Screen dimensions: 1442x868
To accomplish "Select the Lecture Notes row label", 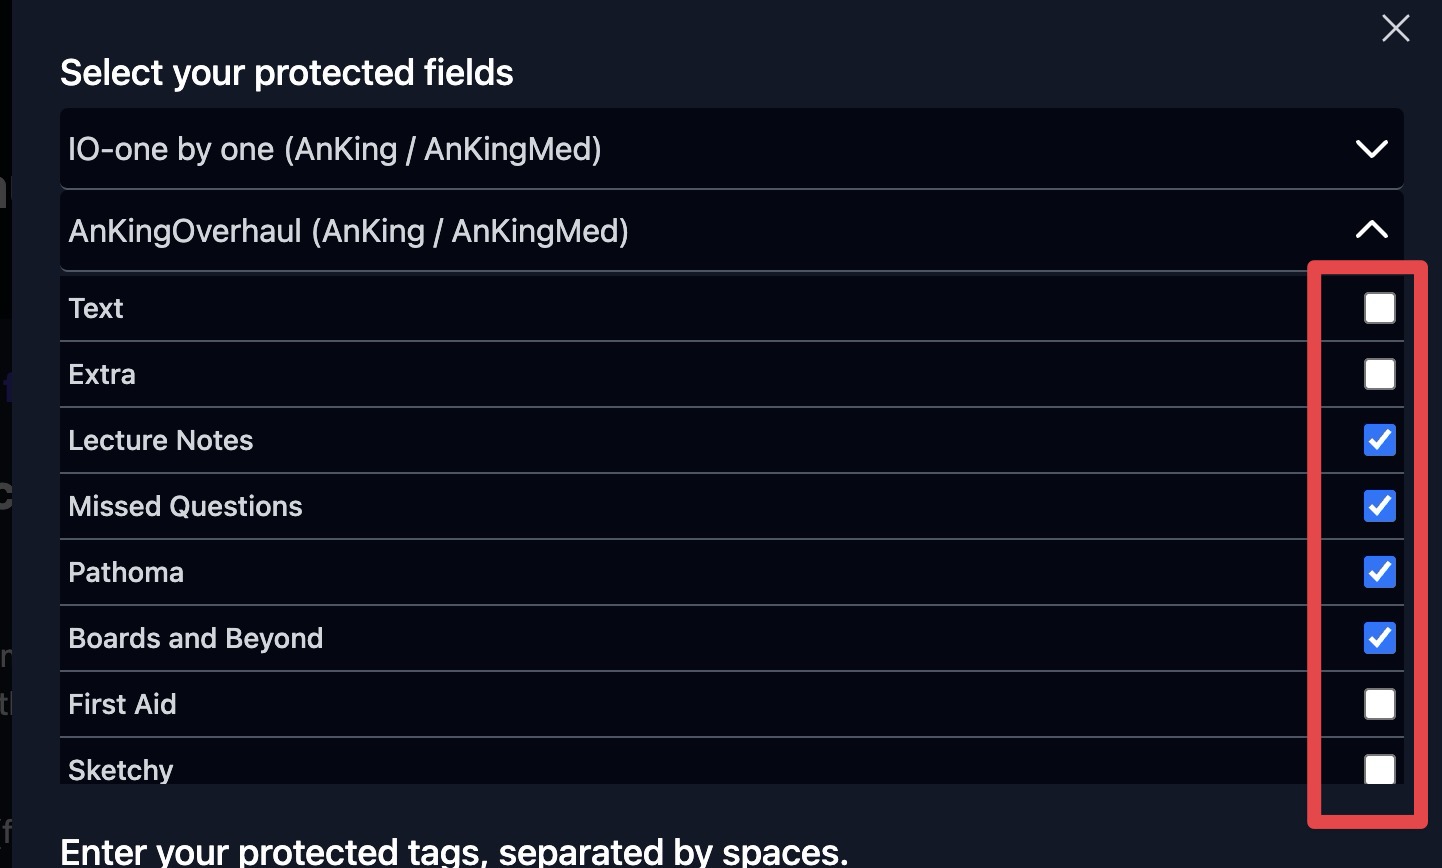I will (x=161, y=440).
